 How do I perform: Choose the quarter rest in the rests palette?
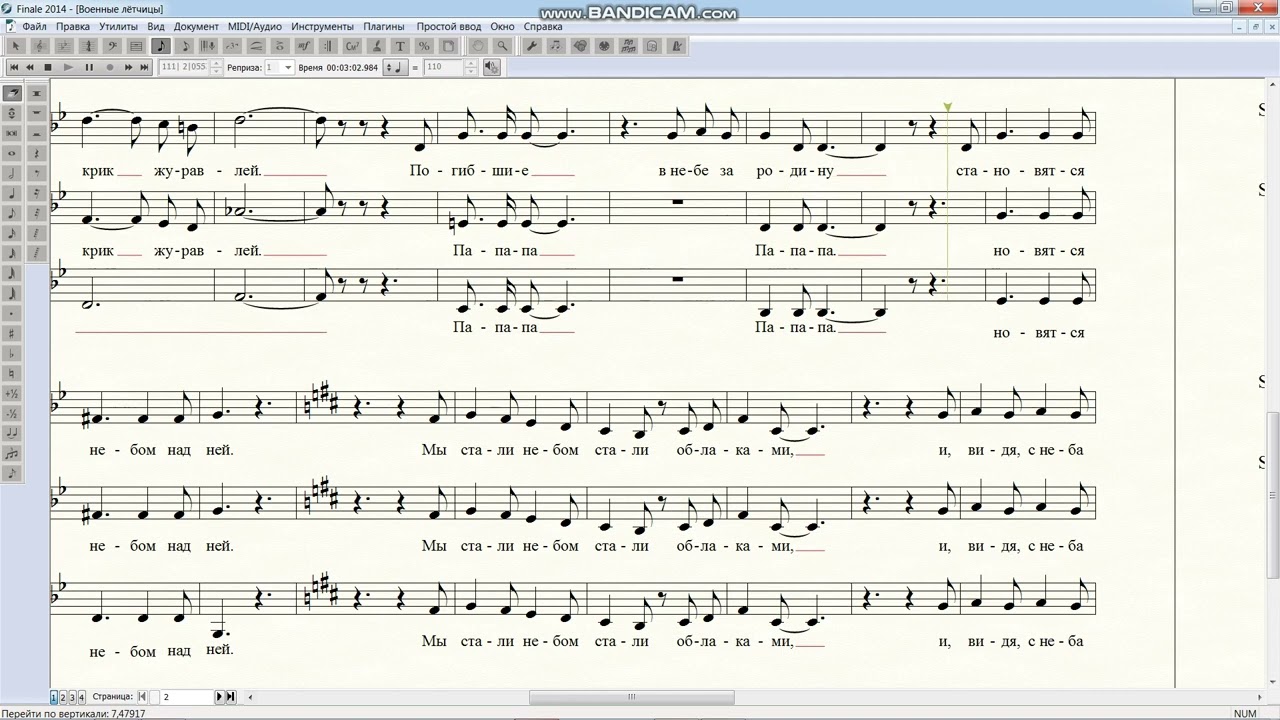[37, 152]
